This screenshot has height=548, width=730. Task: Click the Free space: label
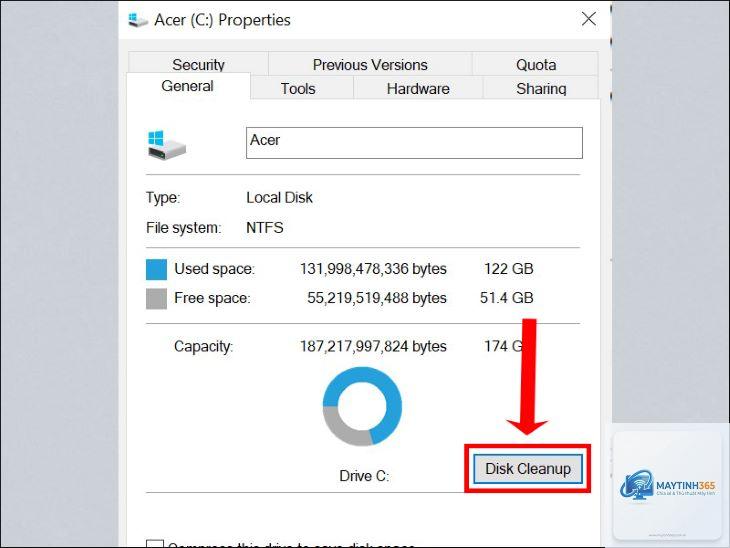212,298
